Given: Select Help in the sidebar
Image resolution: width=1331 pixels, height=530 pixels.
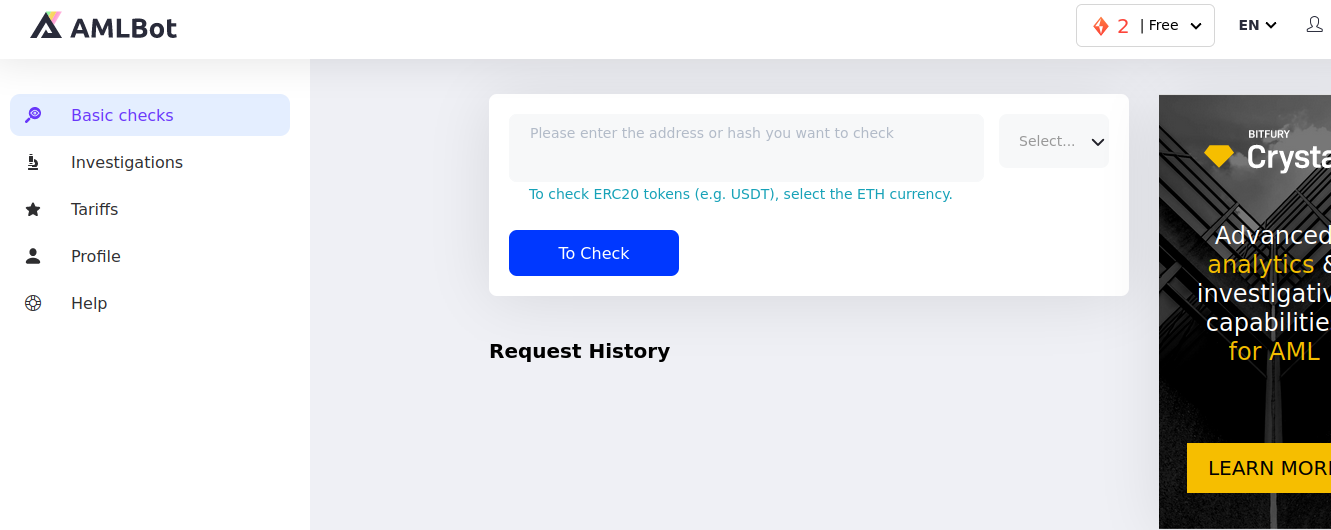Looking at the screenshot, I should point(89,303).
